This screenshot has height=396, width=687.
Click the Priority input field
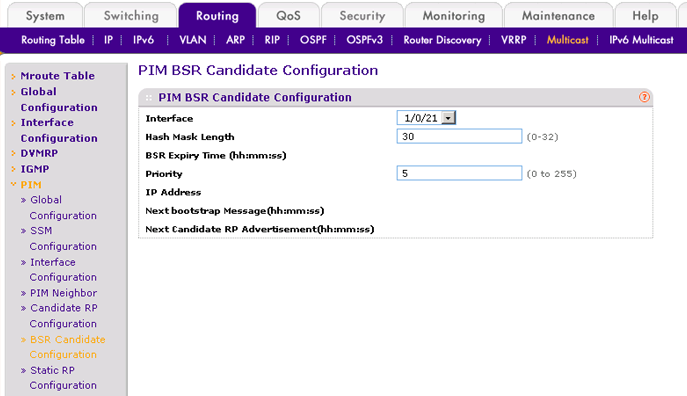coord(459,173)
